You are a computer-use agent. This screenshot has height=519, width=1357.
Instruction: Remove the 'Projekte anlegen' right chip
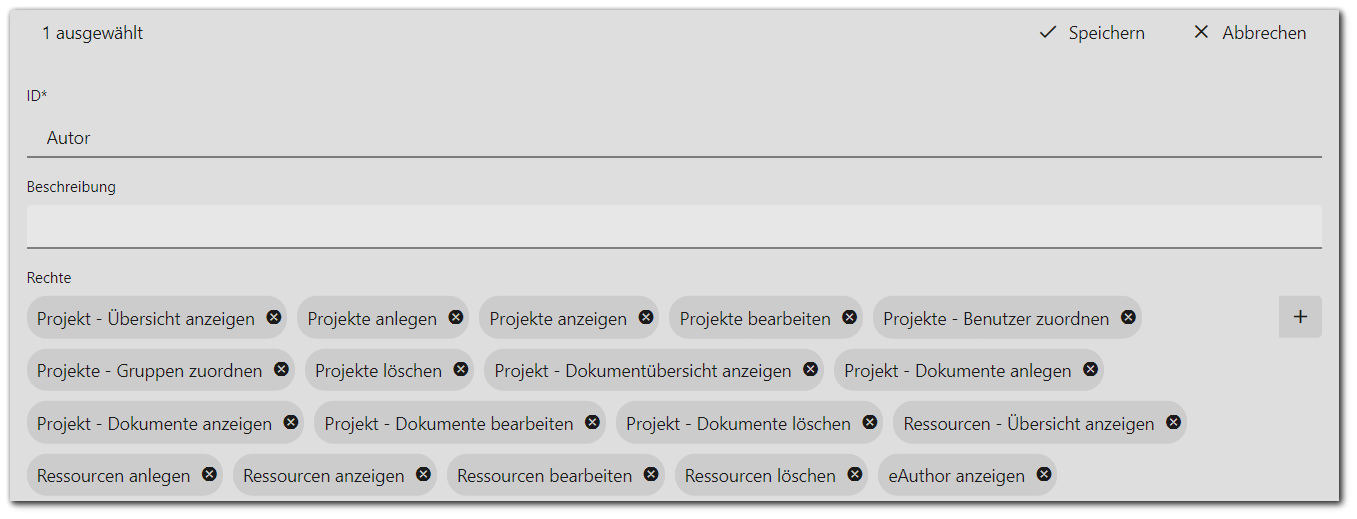coord(456,317)
